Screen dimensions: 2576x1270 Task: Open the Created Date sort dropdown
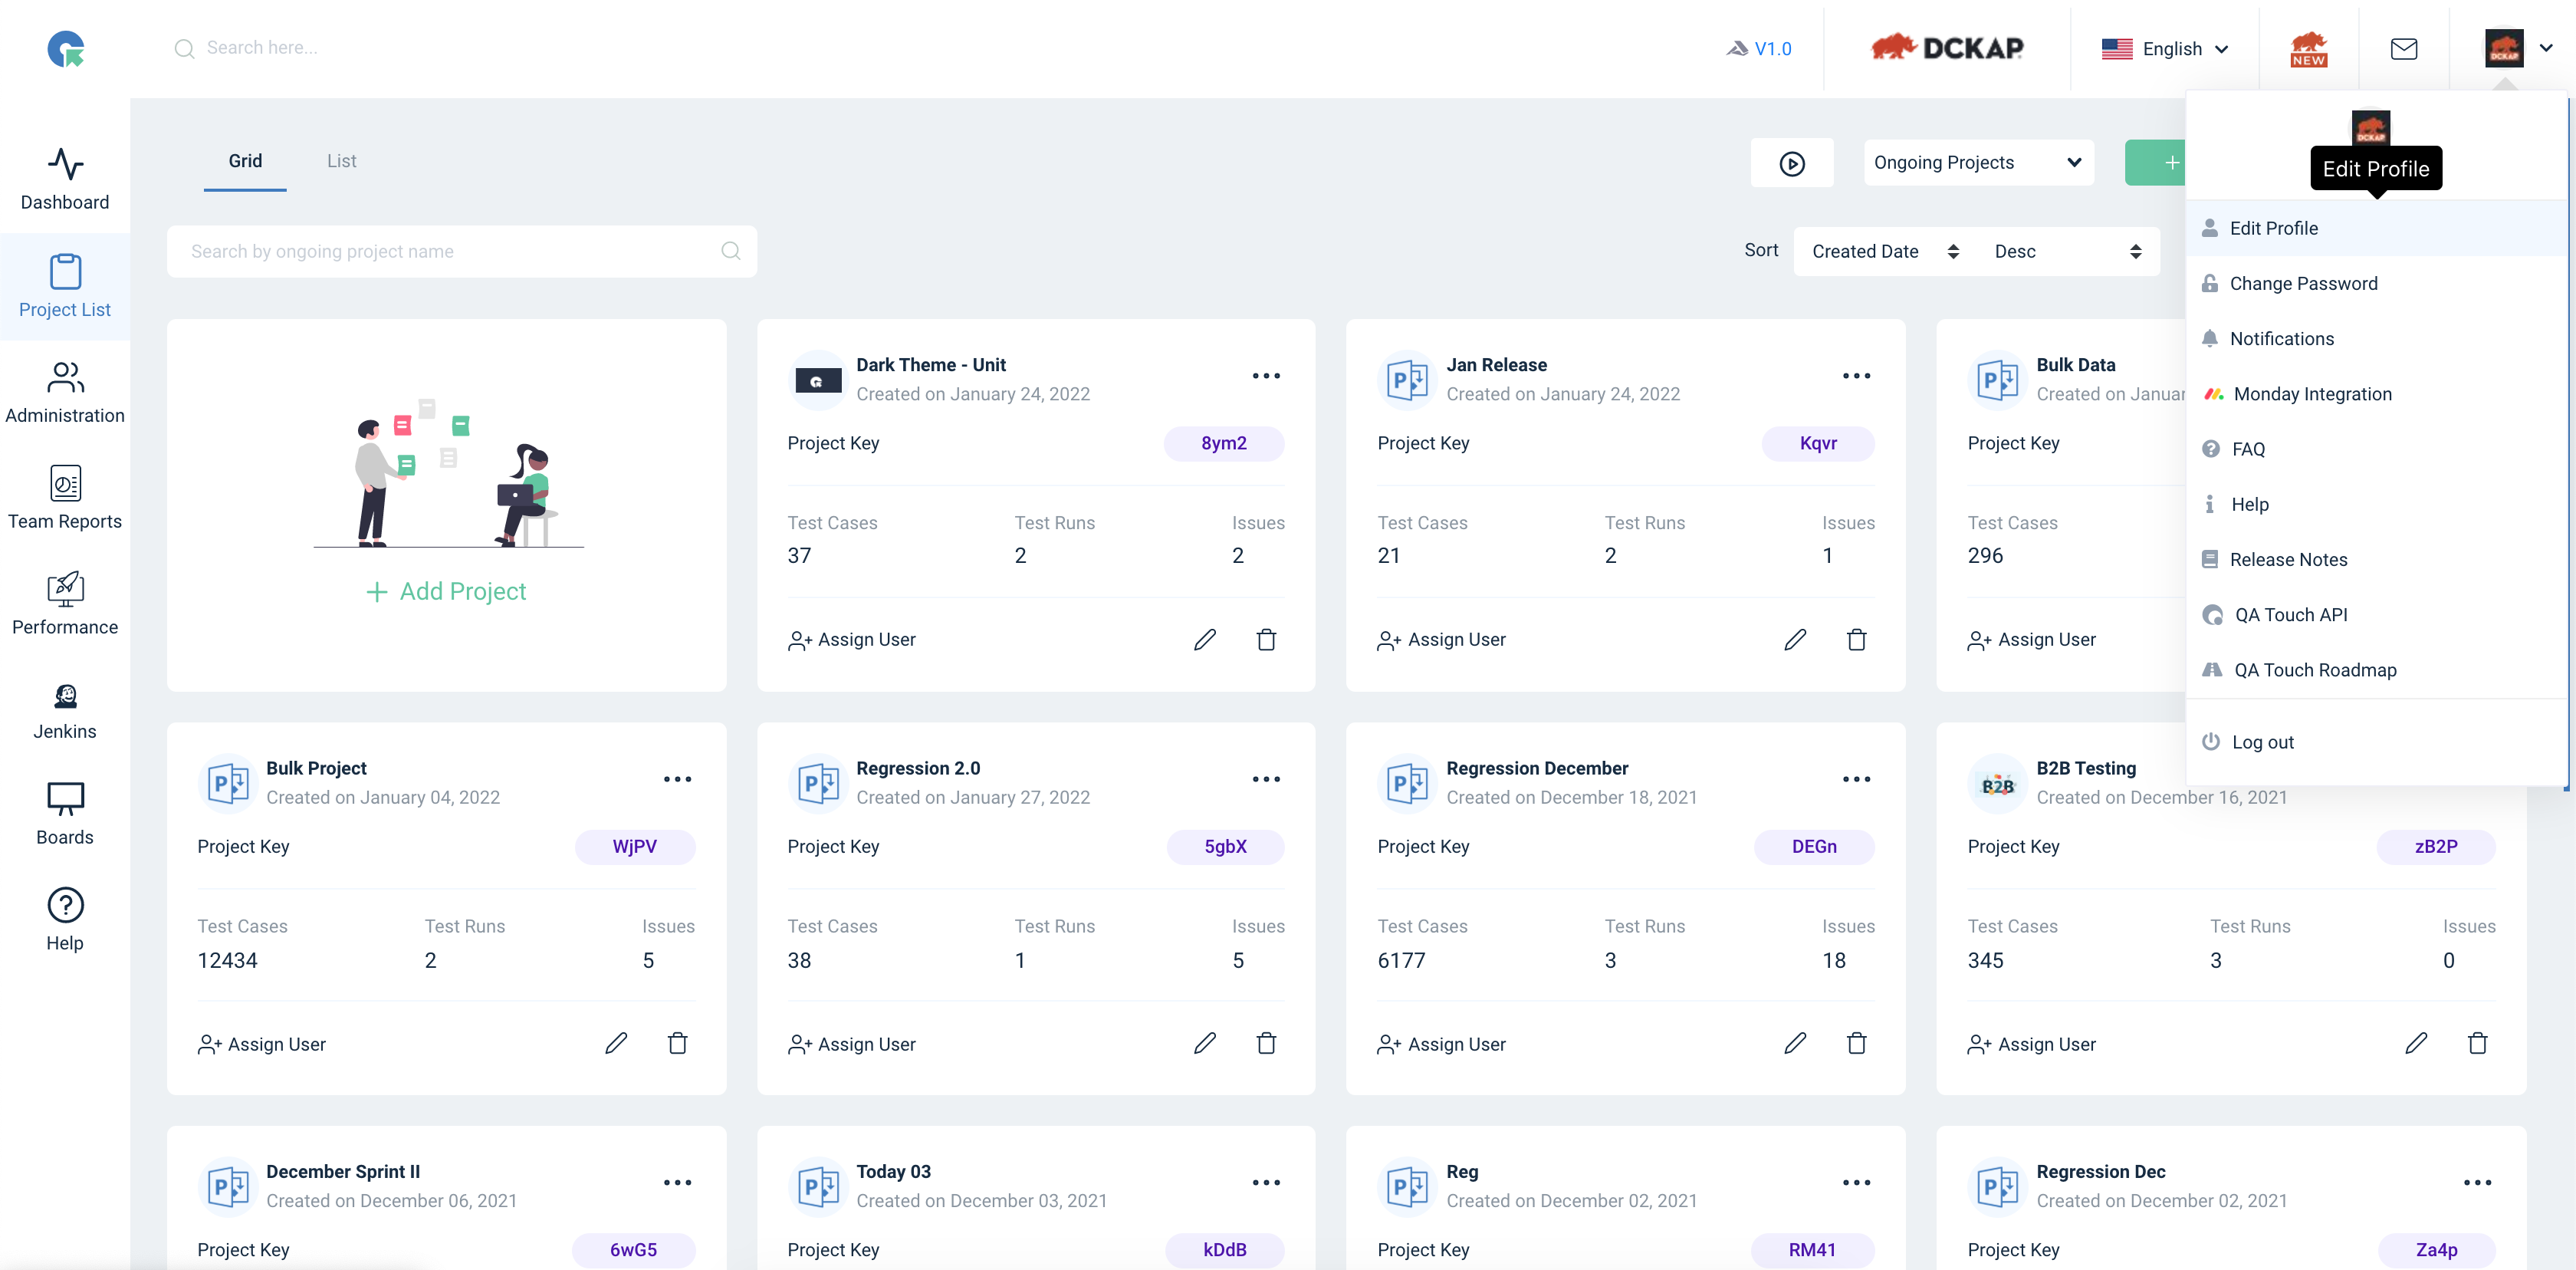[1885, 252]
